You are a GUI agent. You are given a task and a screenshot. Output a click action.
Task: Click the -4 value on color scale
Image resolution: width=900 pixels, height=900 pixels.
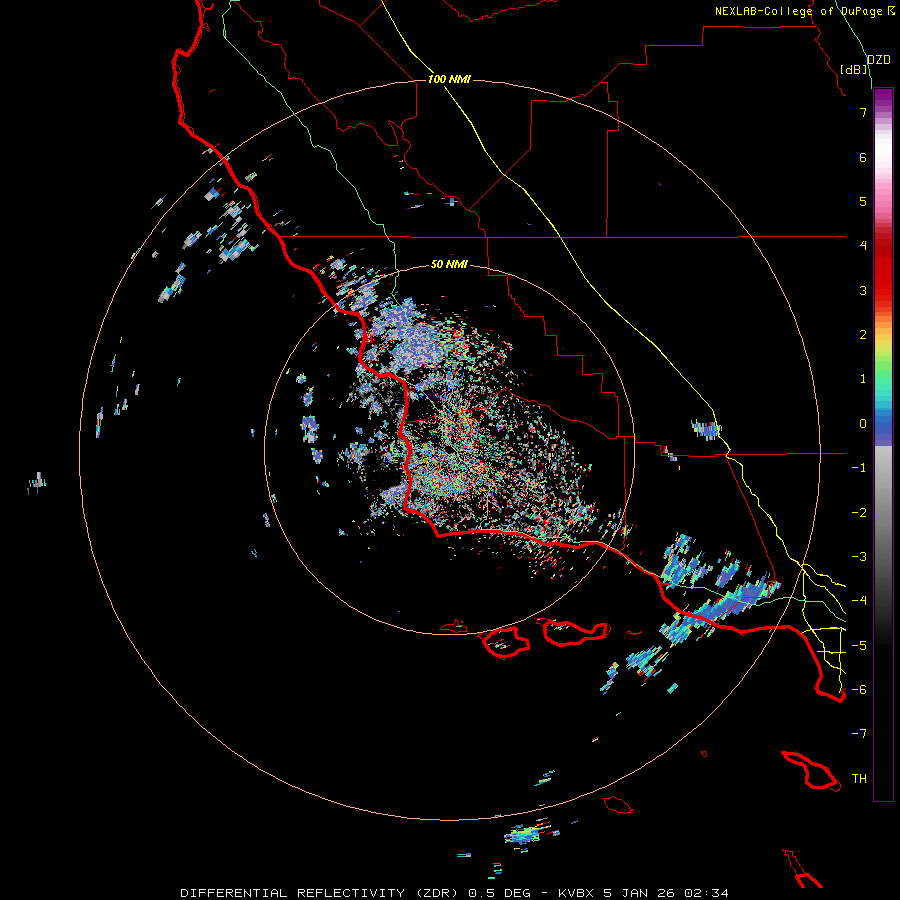(859, 601)
